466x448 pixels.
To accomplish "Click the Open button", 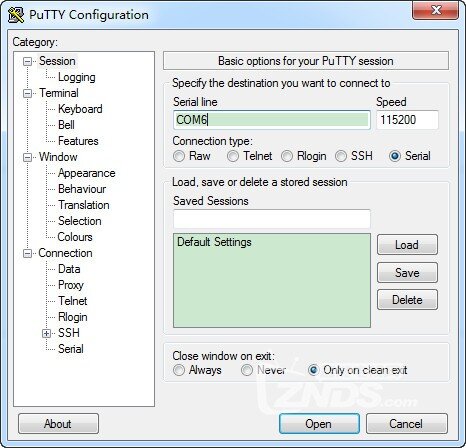I will coord(319,424).
